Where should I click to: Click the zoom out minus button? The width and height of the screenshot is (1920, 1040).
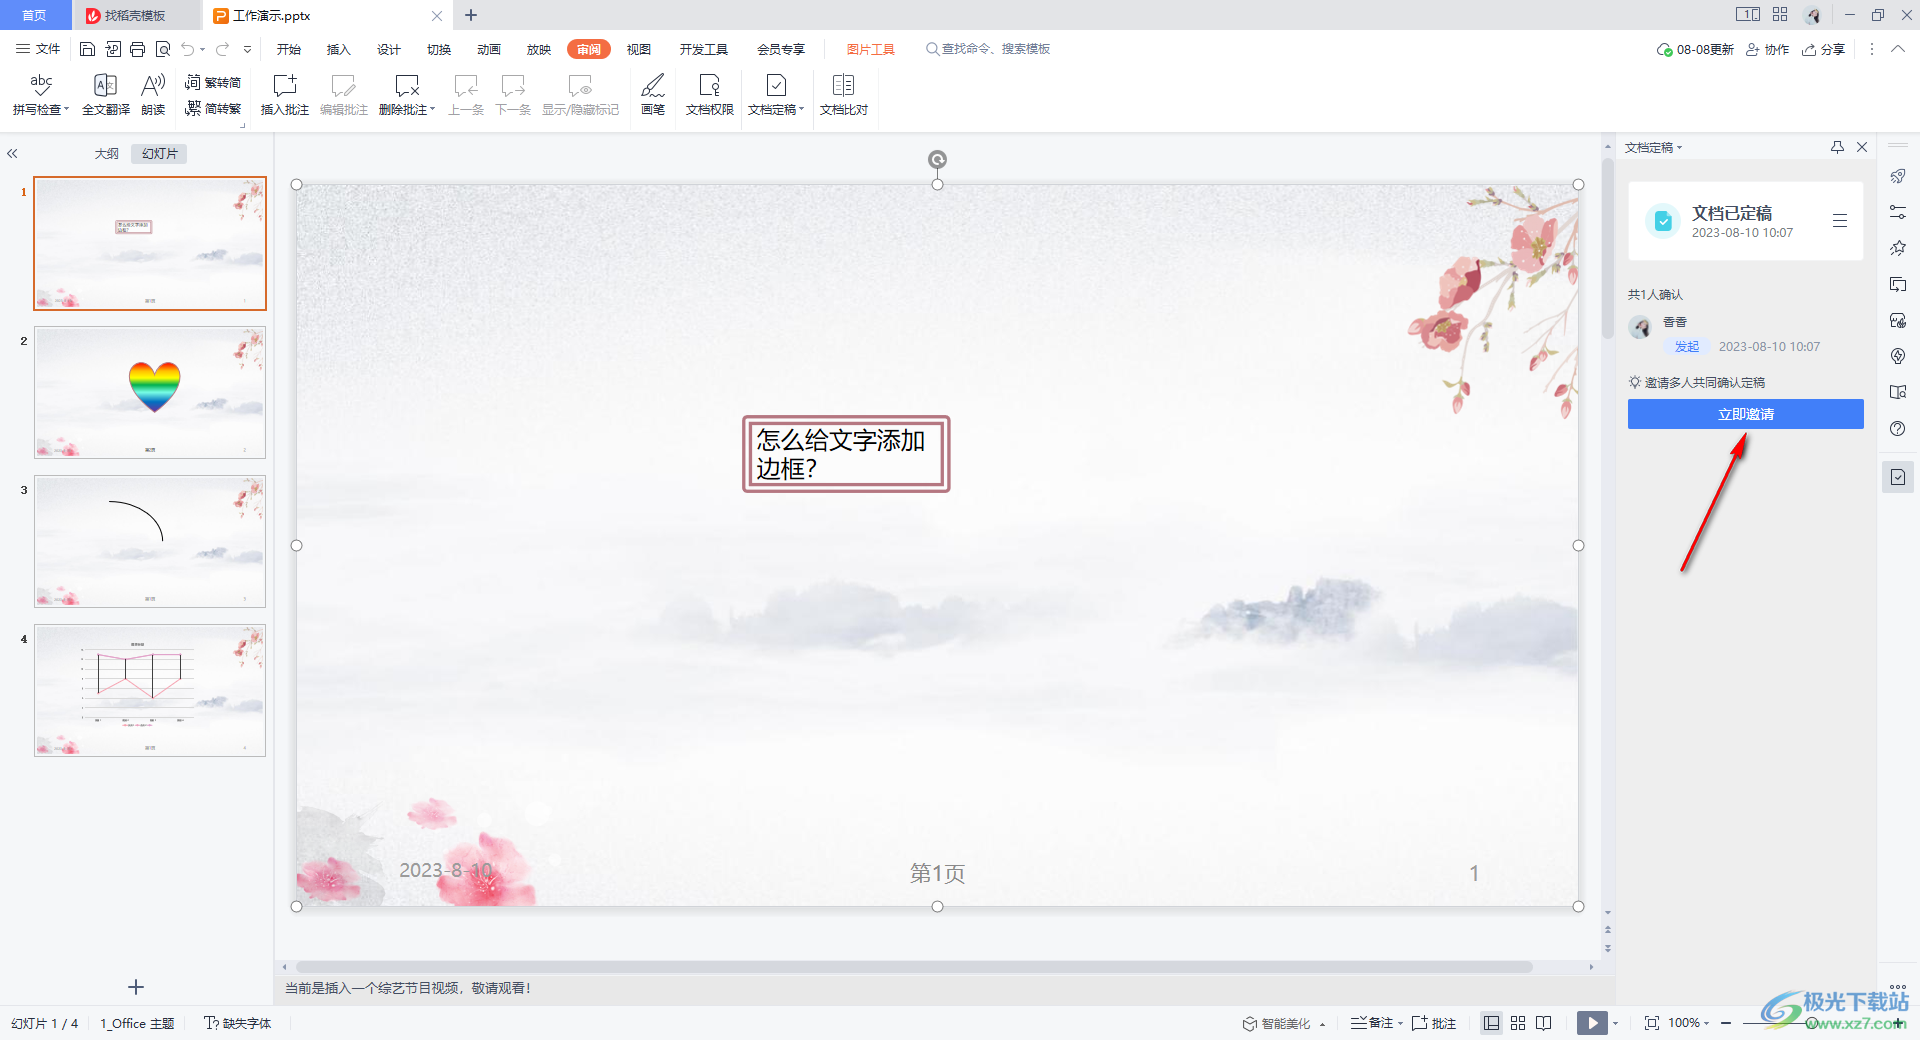pyautogui.click(x=1726, y=1023)
